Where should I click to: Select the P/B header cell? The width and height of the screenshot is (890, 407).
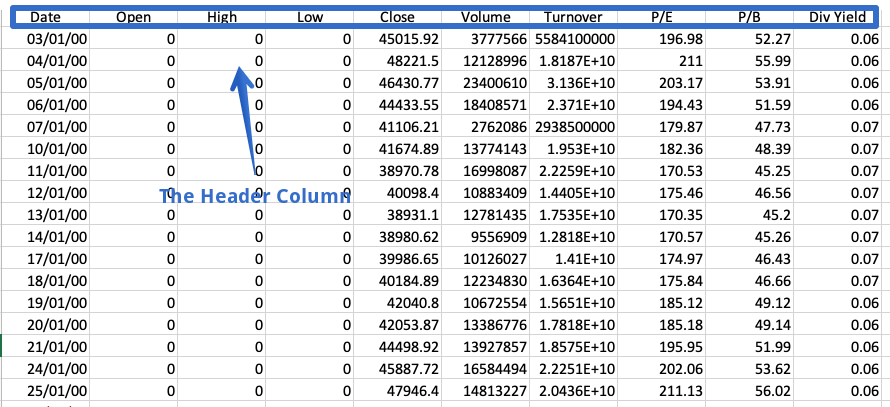tap(749, 17)
